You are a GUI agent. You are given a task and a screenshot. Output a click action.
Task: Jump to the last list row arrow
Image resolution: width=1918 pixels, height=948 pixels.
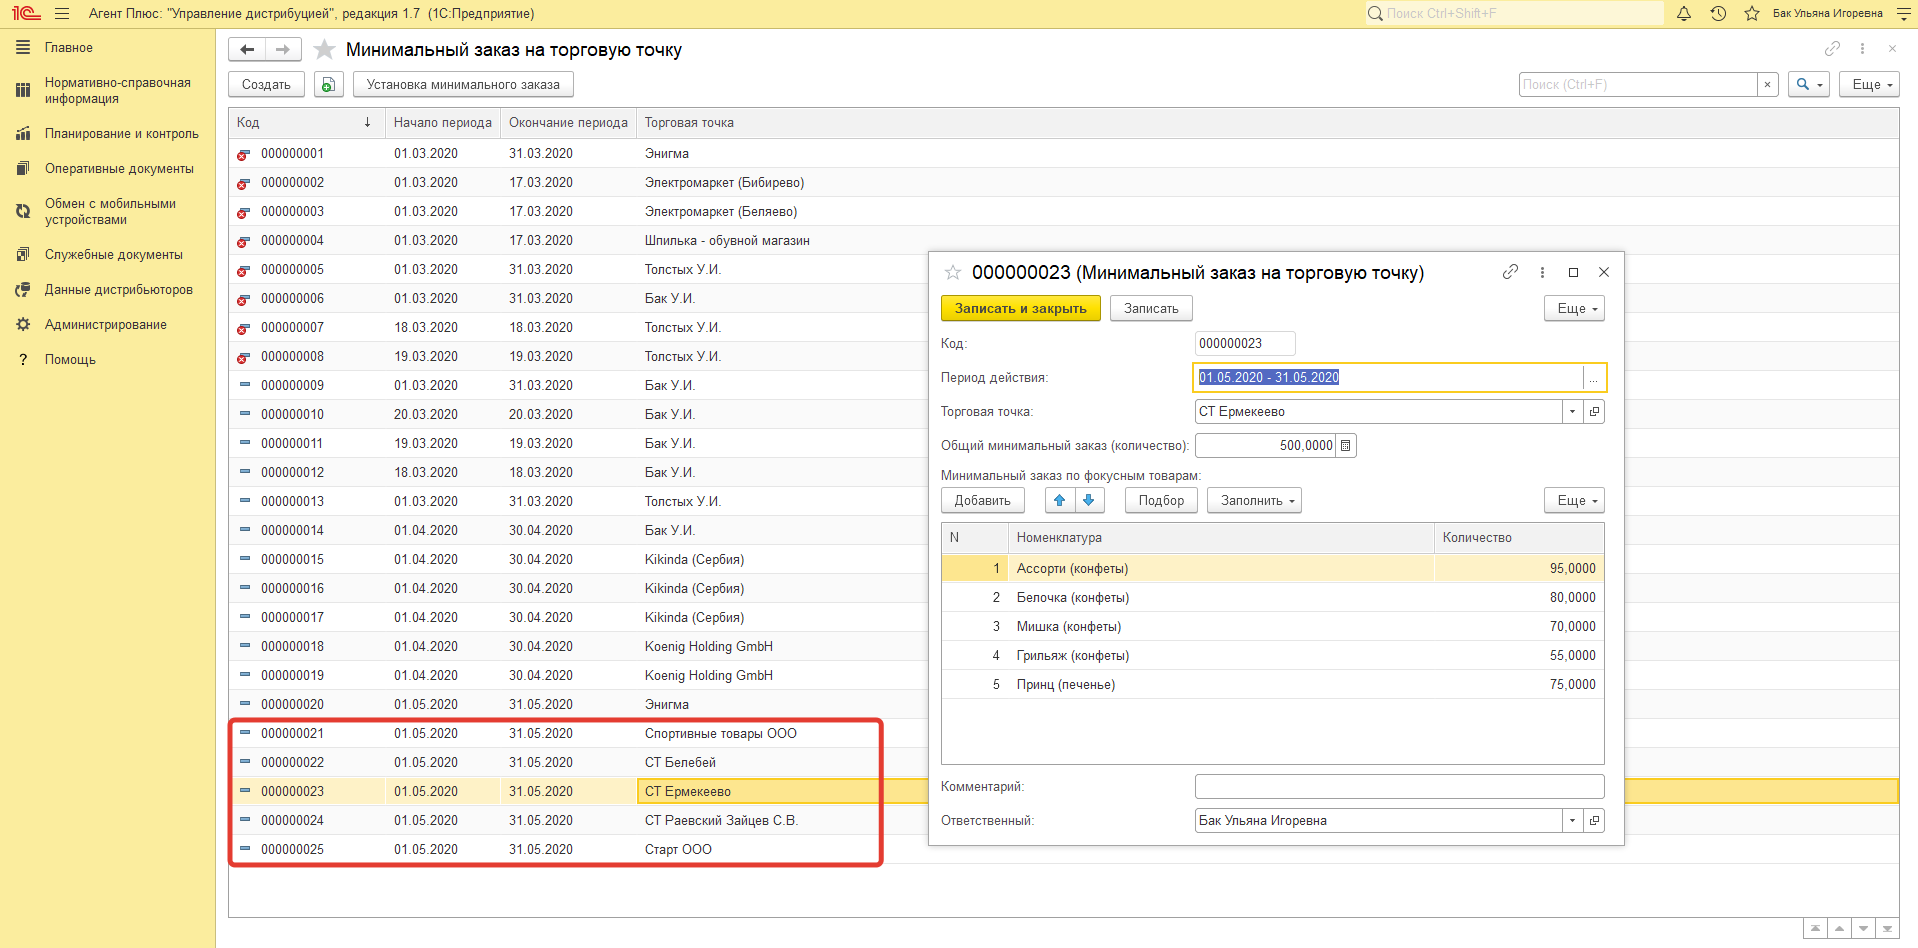(x=1887, y=929)
